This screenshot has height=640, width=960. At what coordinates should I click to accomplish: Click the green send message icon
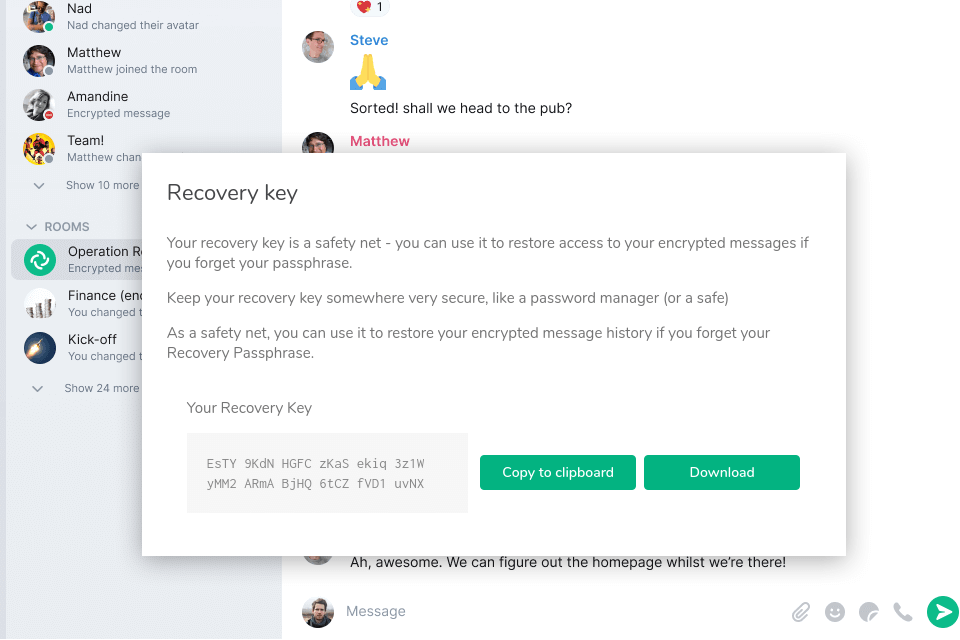coord(942,611)
